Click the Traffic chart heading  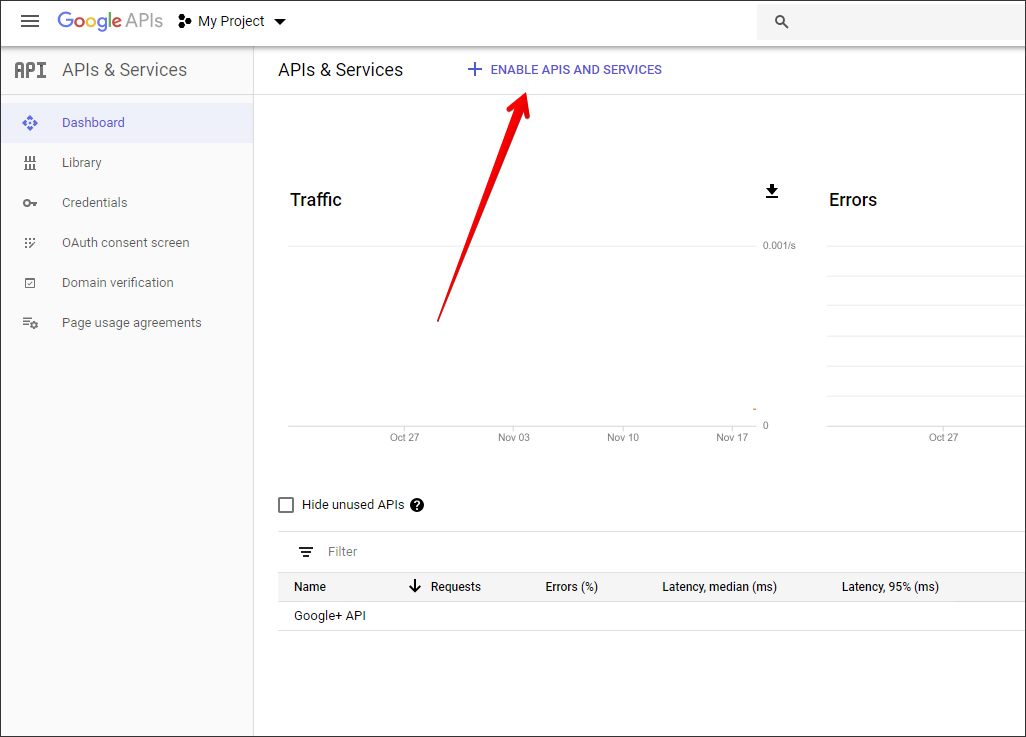coord(316,200)
